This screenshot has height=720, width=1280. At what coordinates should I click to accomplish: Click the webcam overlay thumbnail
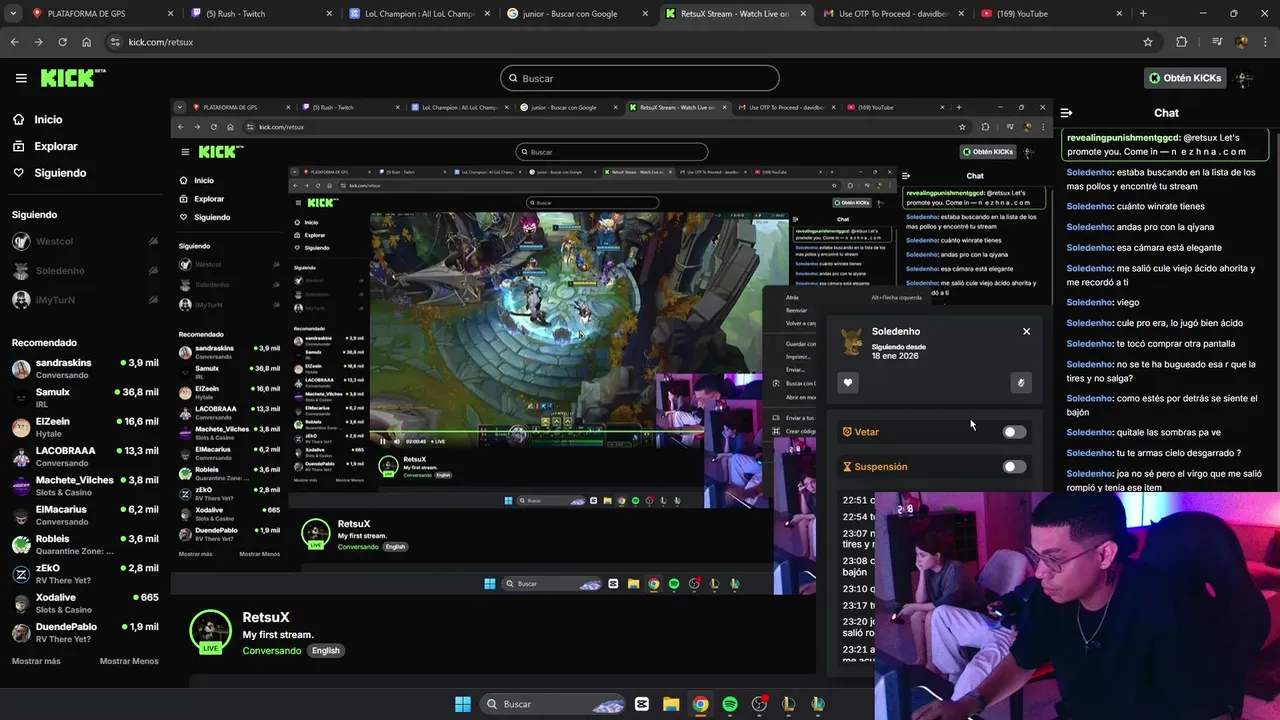point(1077,605)
